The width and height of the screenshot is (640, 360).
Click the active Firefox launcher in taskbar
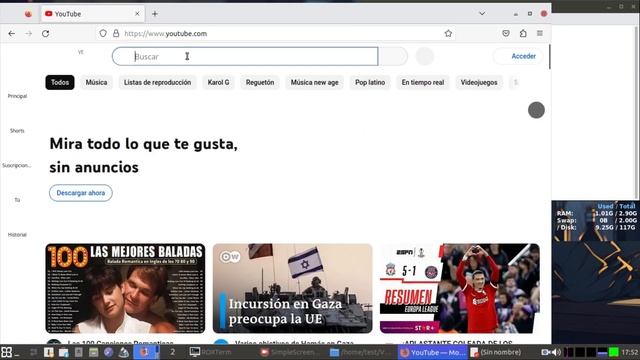(145, 352)
